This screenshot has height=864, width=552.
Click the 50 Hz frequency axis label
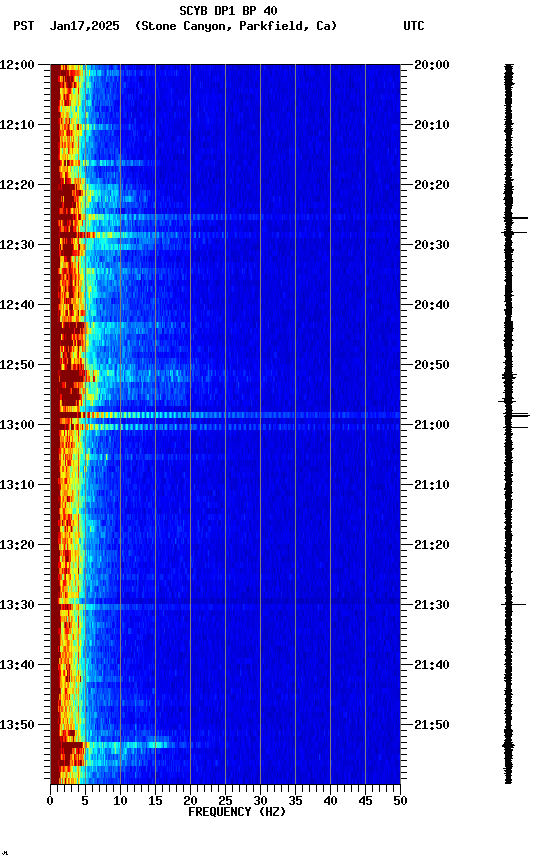[401, 801]
